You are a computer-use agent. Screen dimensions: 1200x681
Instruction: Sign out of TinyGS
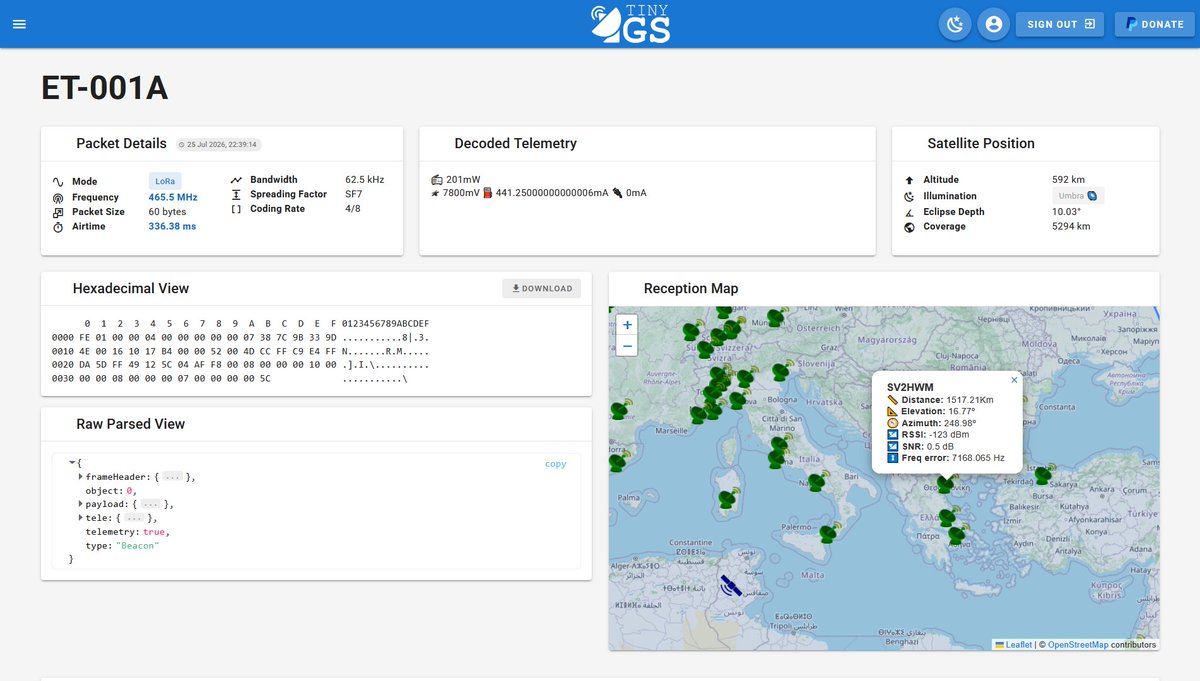click(x=1060, y=24)
